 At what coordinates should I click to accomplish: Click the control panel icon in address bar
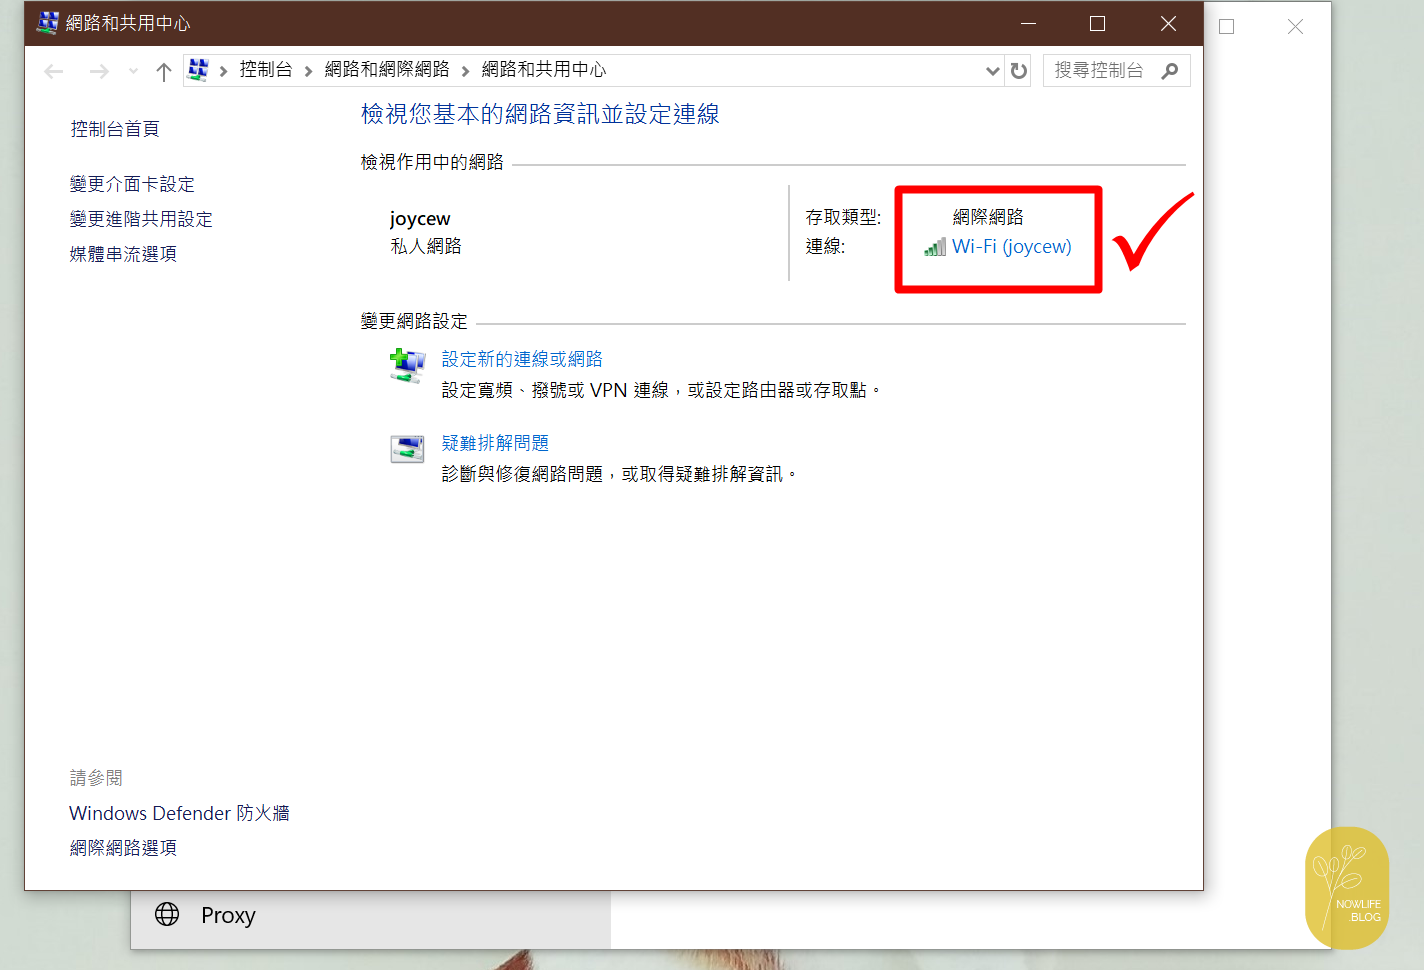(198, 70)
